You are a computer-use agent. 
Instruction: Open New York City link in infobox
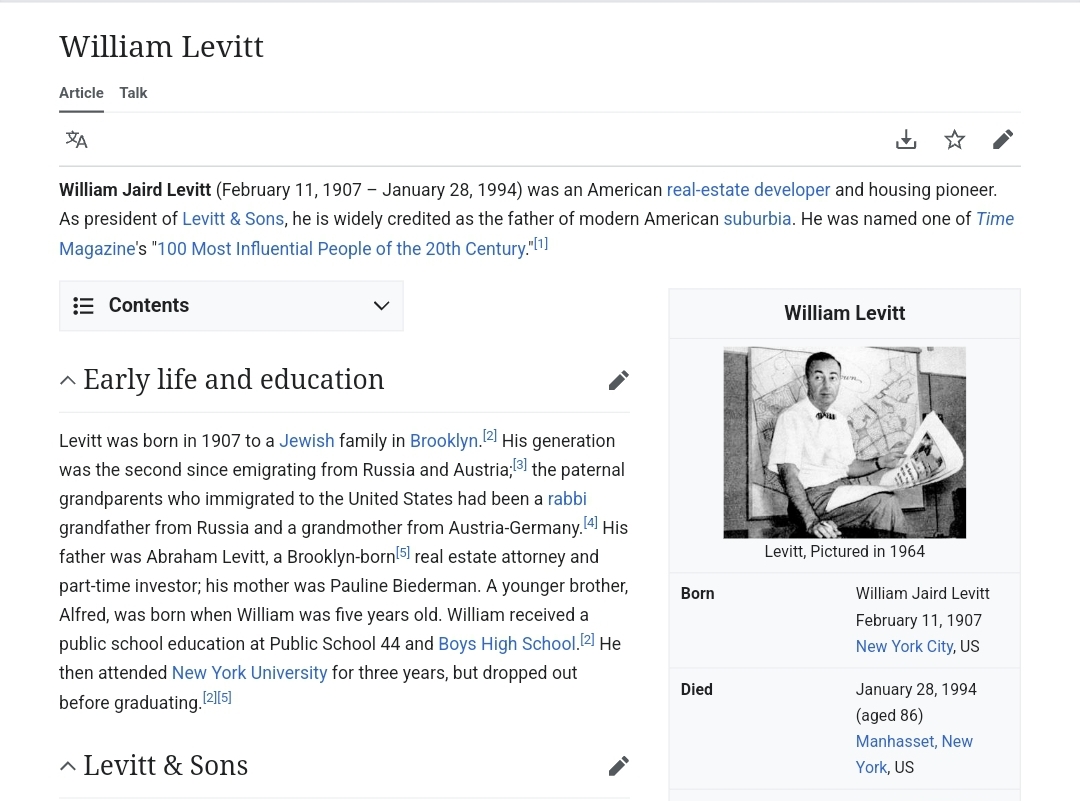click(x=904, y=647)
